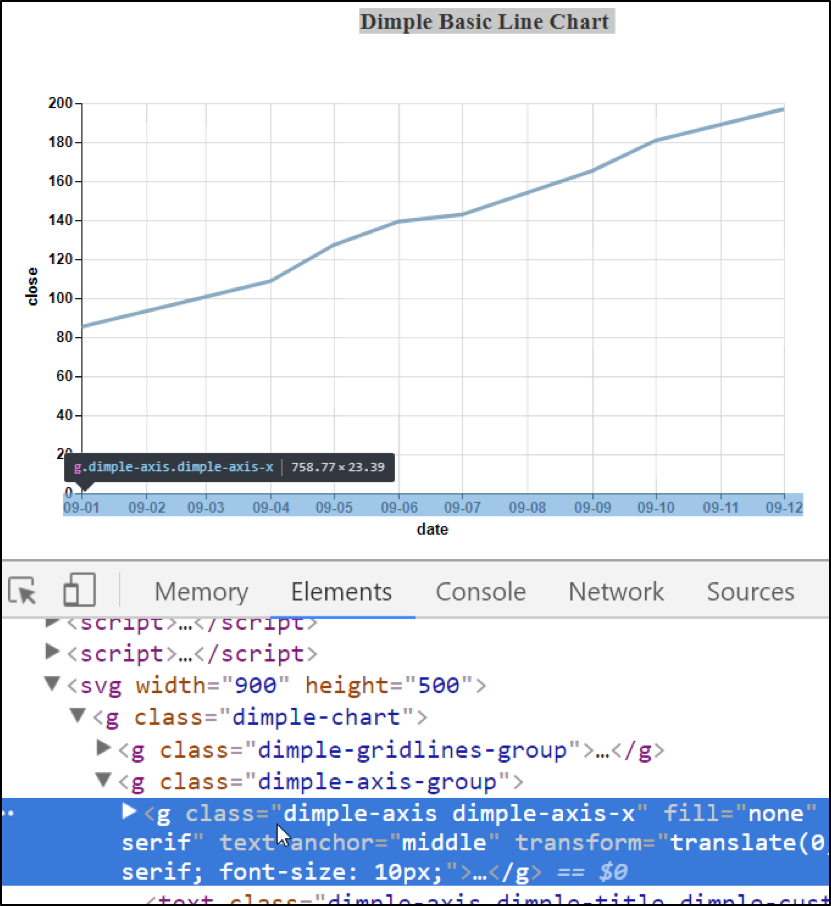
Task: Click the 09-06 x-axis tick label
Action: (399, 508)
